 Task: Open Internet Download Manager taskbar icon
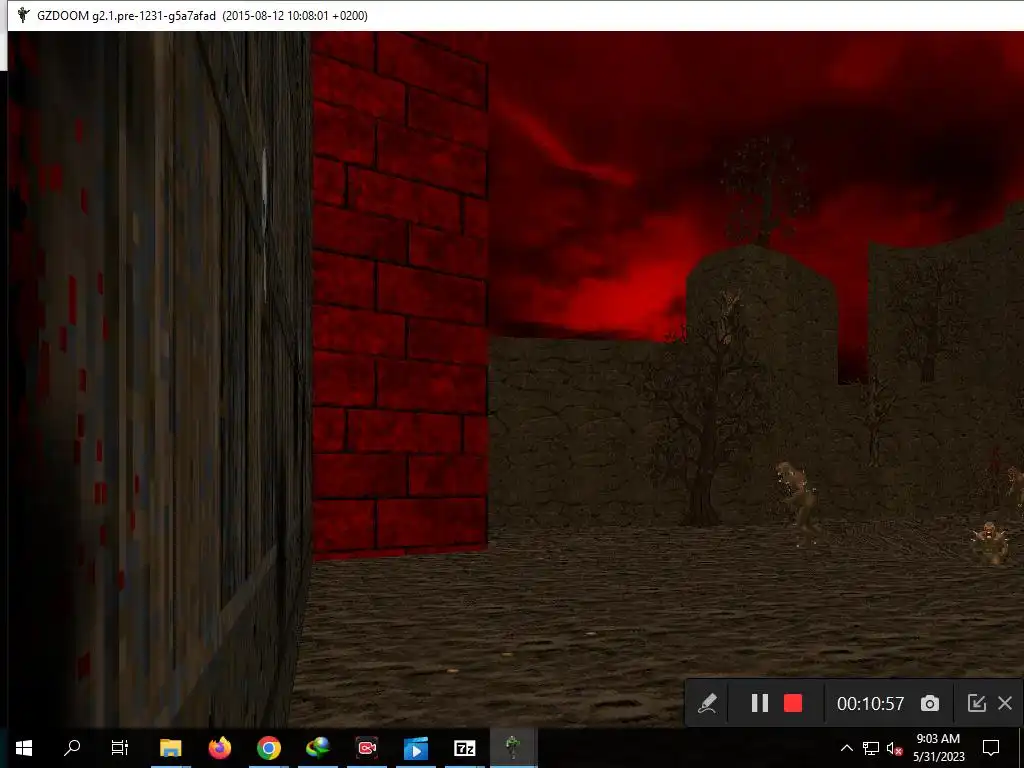(x=317, y=748)
